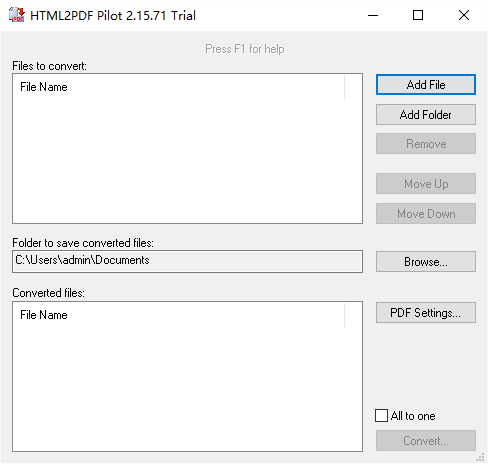Browse for the output folder

pyautogui.click(x=426, y=262)
